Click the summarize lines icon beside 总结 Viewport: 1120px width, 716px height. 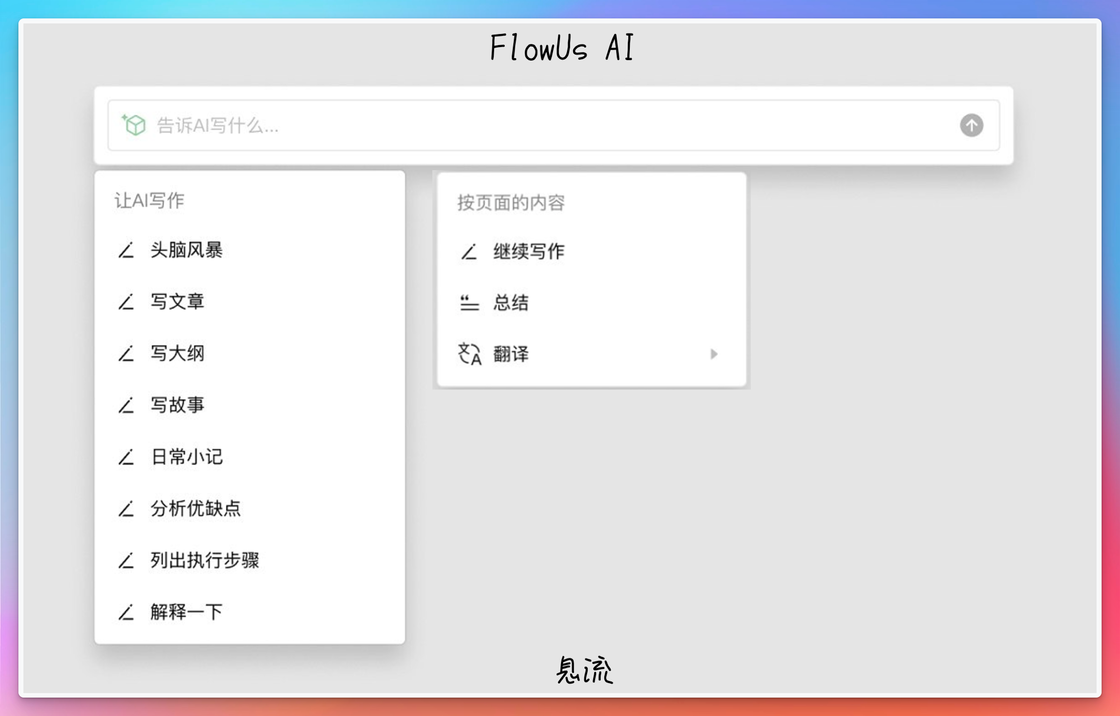[x=469, y=303]
